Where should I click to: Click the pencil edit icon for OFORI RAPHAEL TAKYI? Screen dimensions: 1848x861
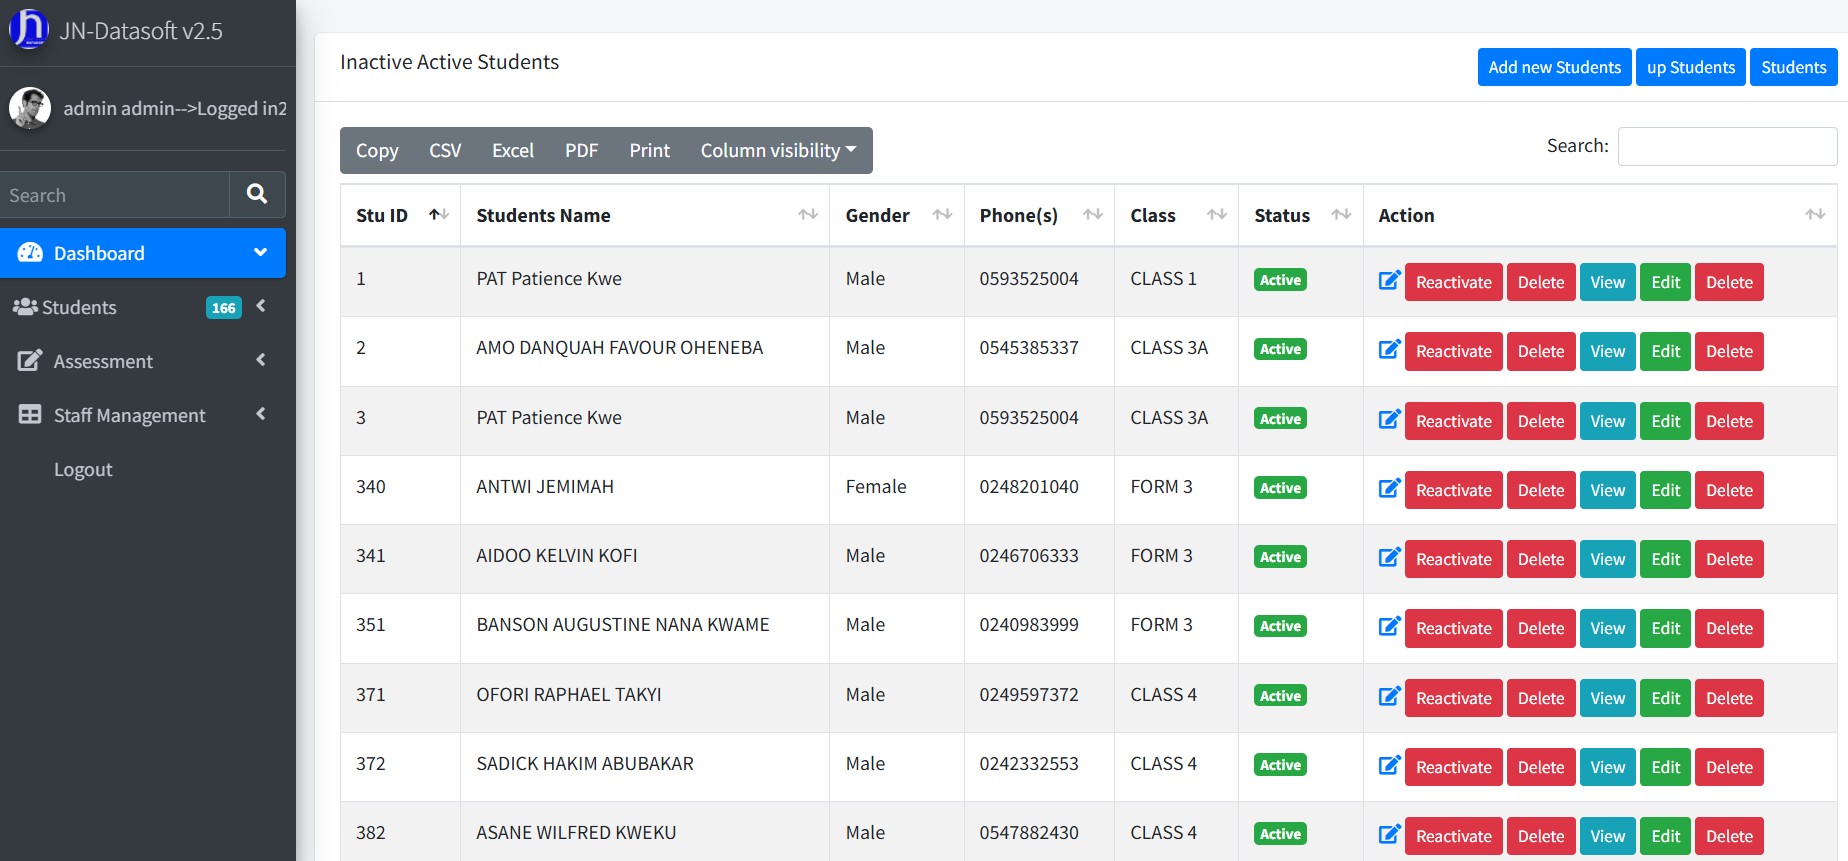(1389, 697)
